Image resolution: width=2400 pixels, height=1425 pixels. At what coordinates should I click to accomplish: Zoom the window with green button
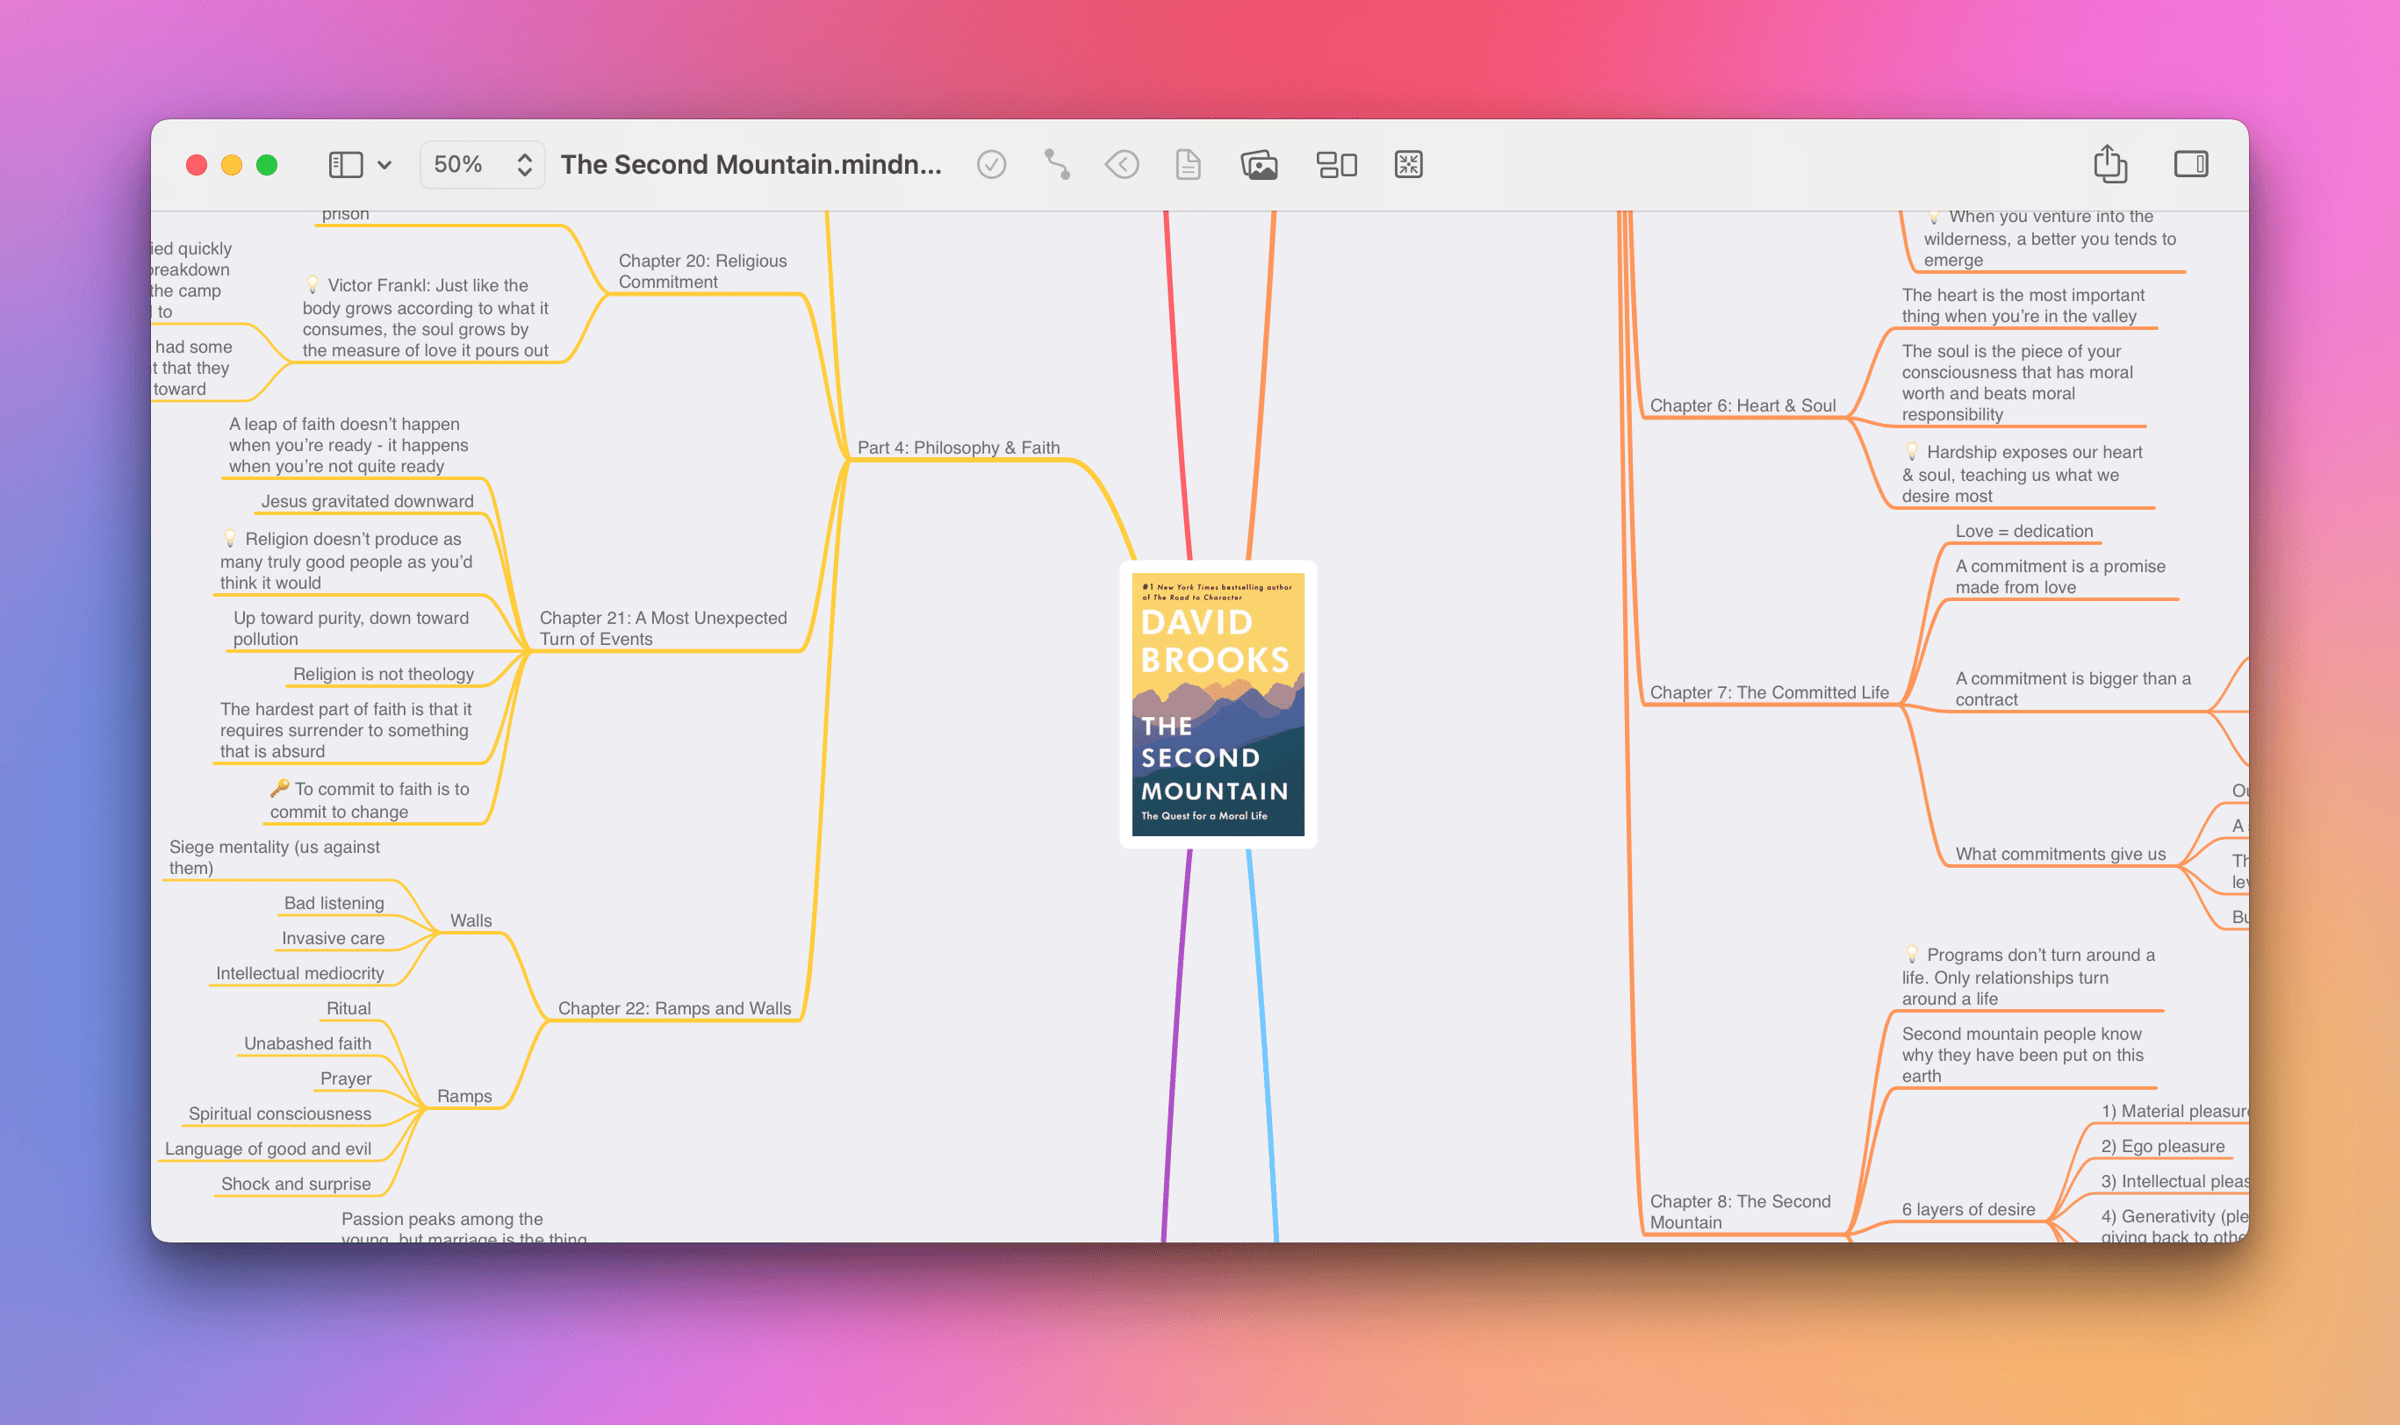click(267, 165)
